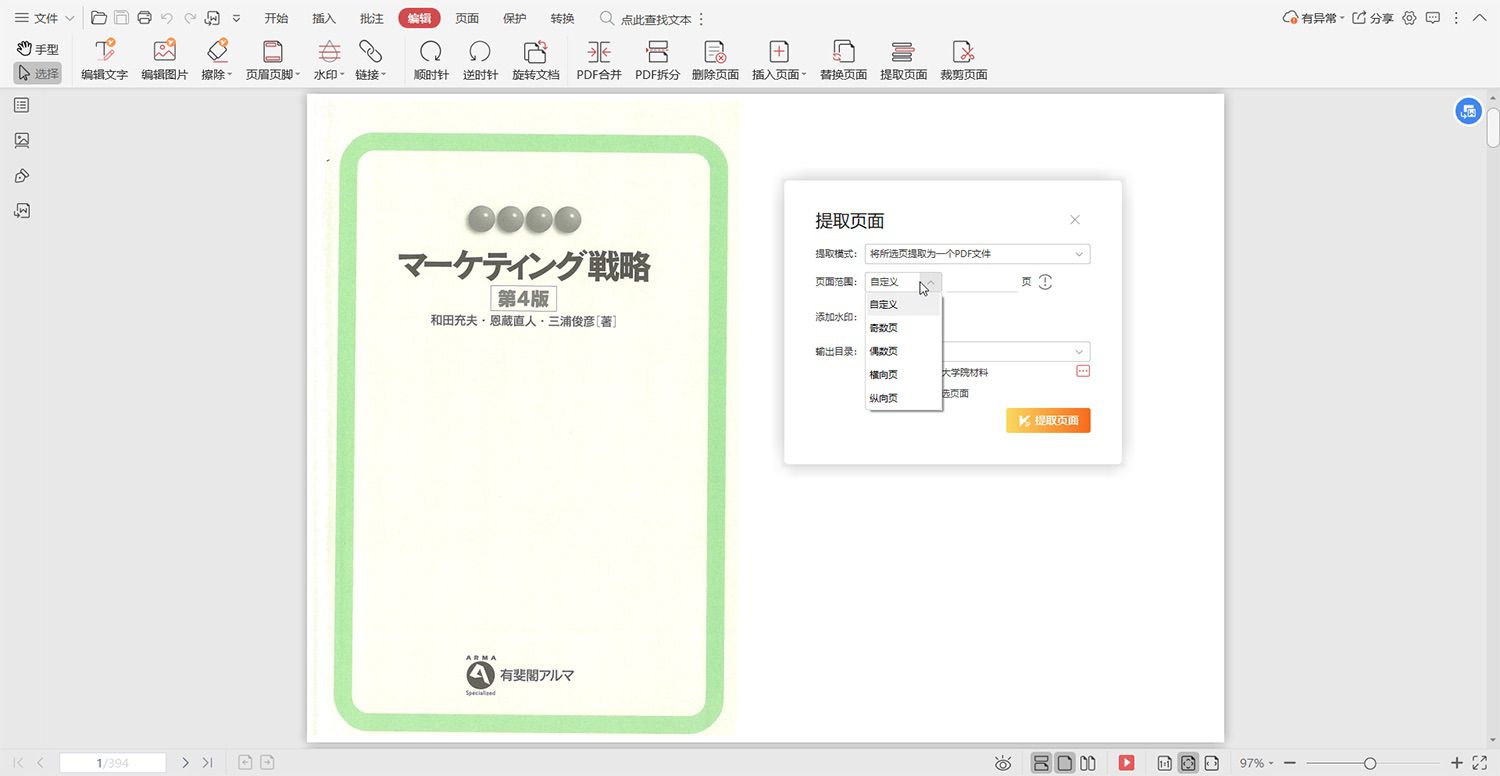The height and width of the screenshot is (776, 1500).
Task: Click the blue floating assistant icon
Action: tap(1468, 111)
